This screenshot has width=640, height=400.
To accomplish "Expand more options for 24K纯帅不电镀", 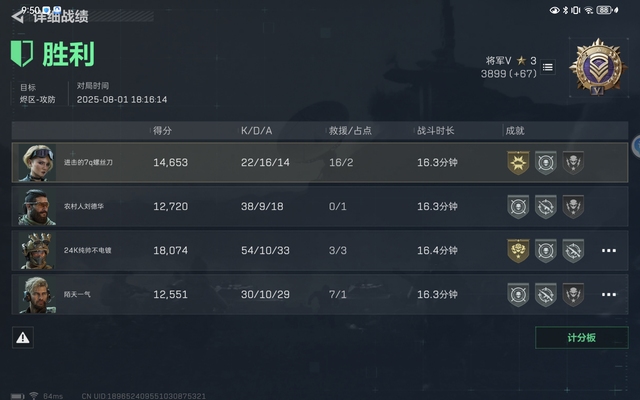I will coord(609,251).
